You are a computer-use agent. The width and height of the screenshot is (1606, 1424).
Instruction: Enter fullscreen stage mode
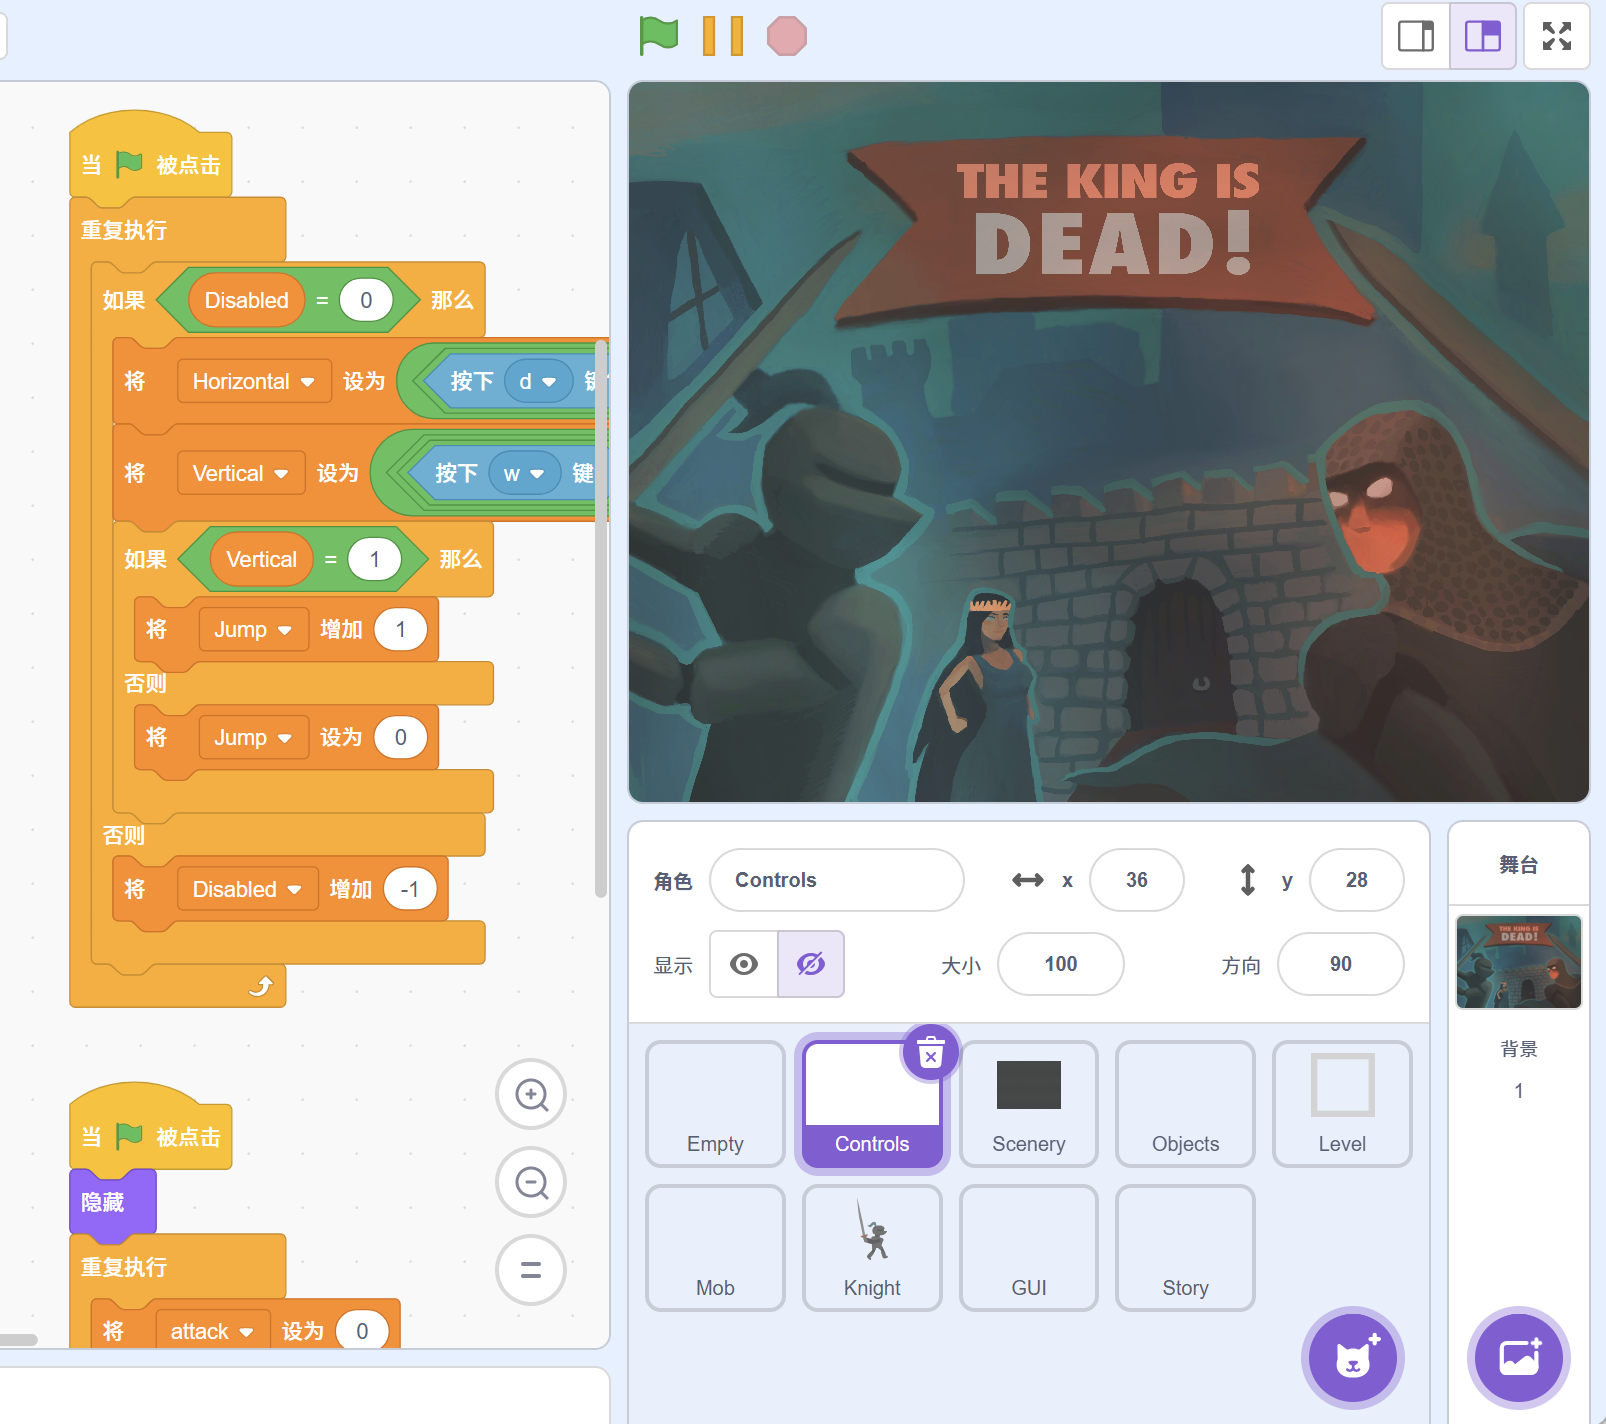[x=1555, y=36]
